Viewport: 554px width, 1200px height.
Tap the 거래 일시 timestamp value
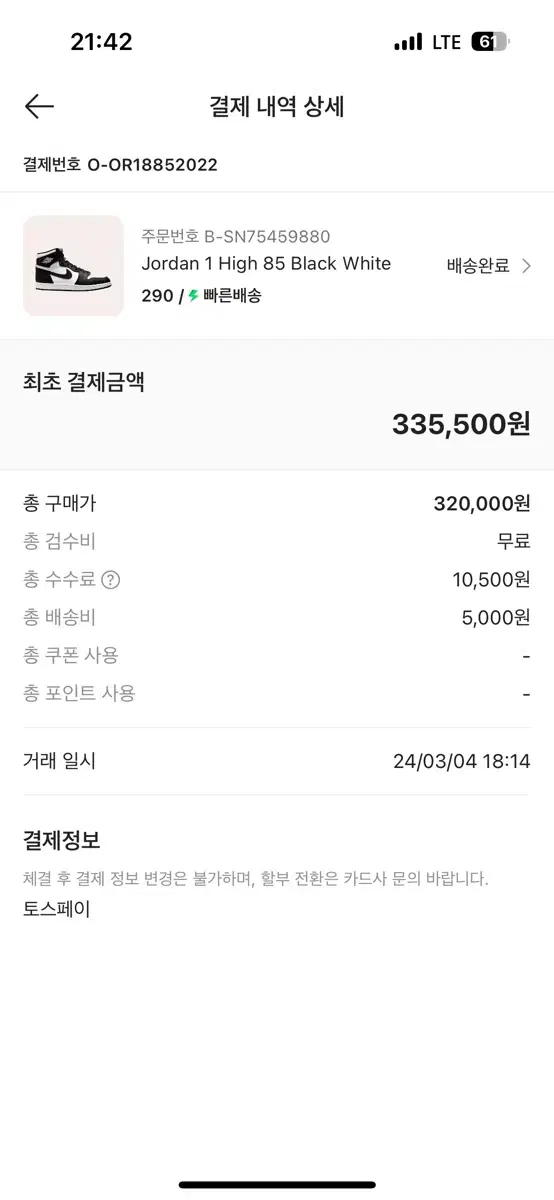point(462,762)
